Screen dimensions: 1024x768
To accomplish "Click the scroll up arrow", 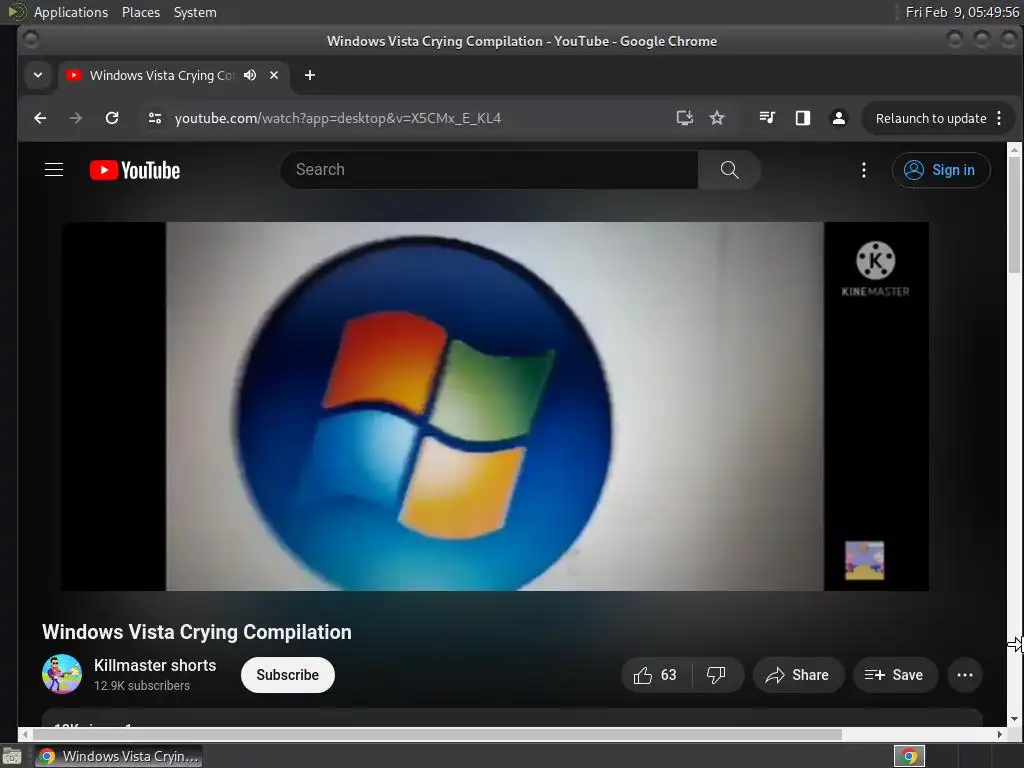I will [x=1014, y=150].
